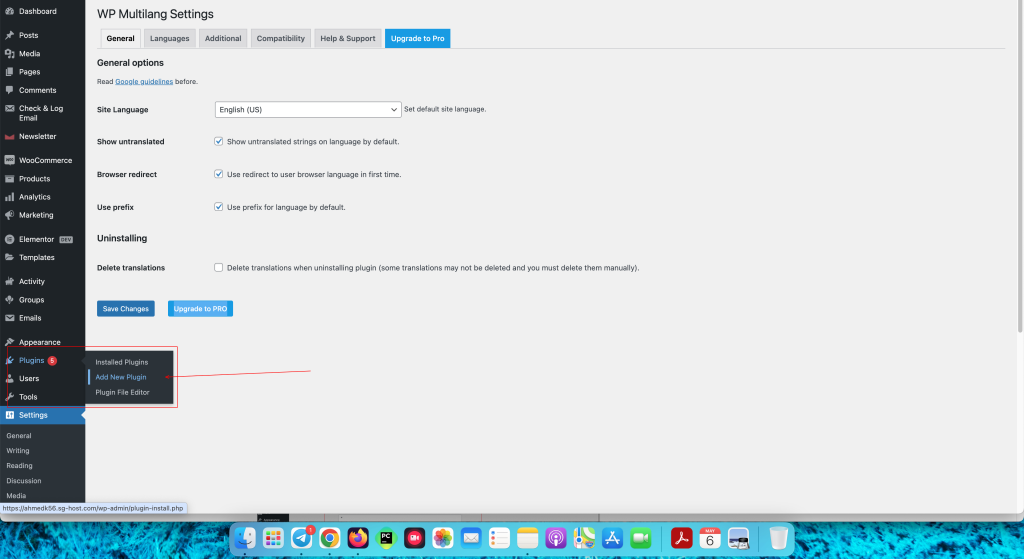This screenshot has width=1024, height=559.
Task: Click the WooCommerce logo icon
Action: 10,160
